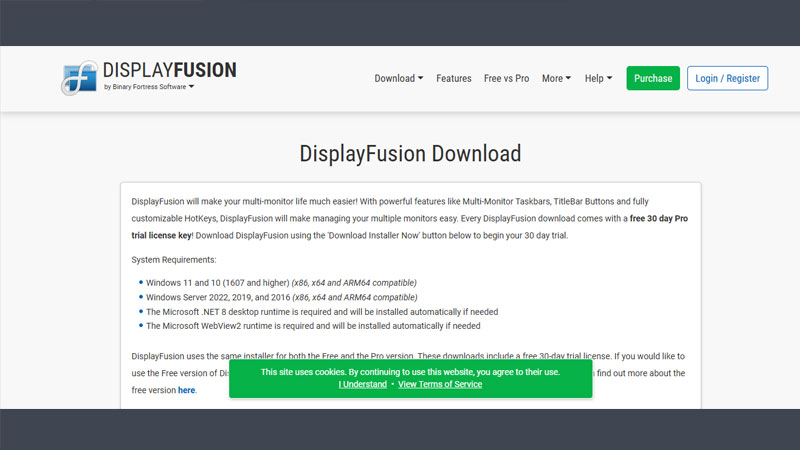Image resolution: width=800 pixels, height=450 pixels.
Task: Click the 'System Requirements:' text label
Action: [x=173, y=260]
